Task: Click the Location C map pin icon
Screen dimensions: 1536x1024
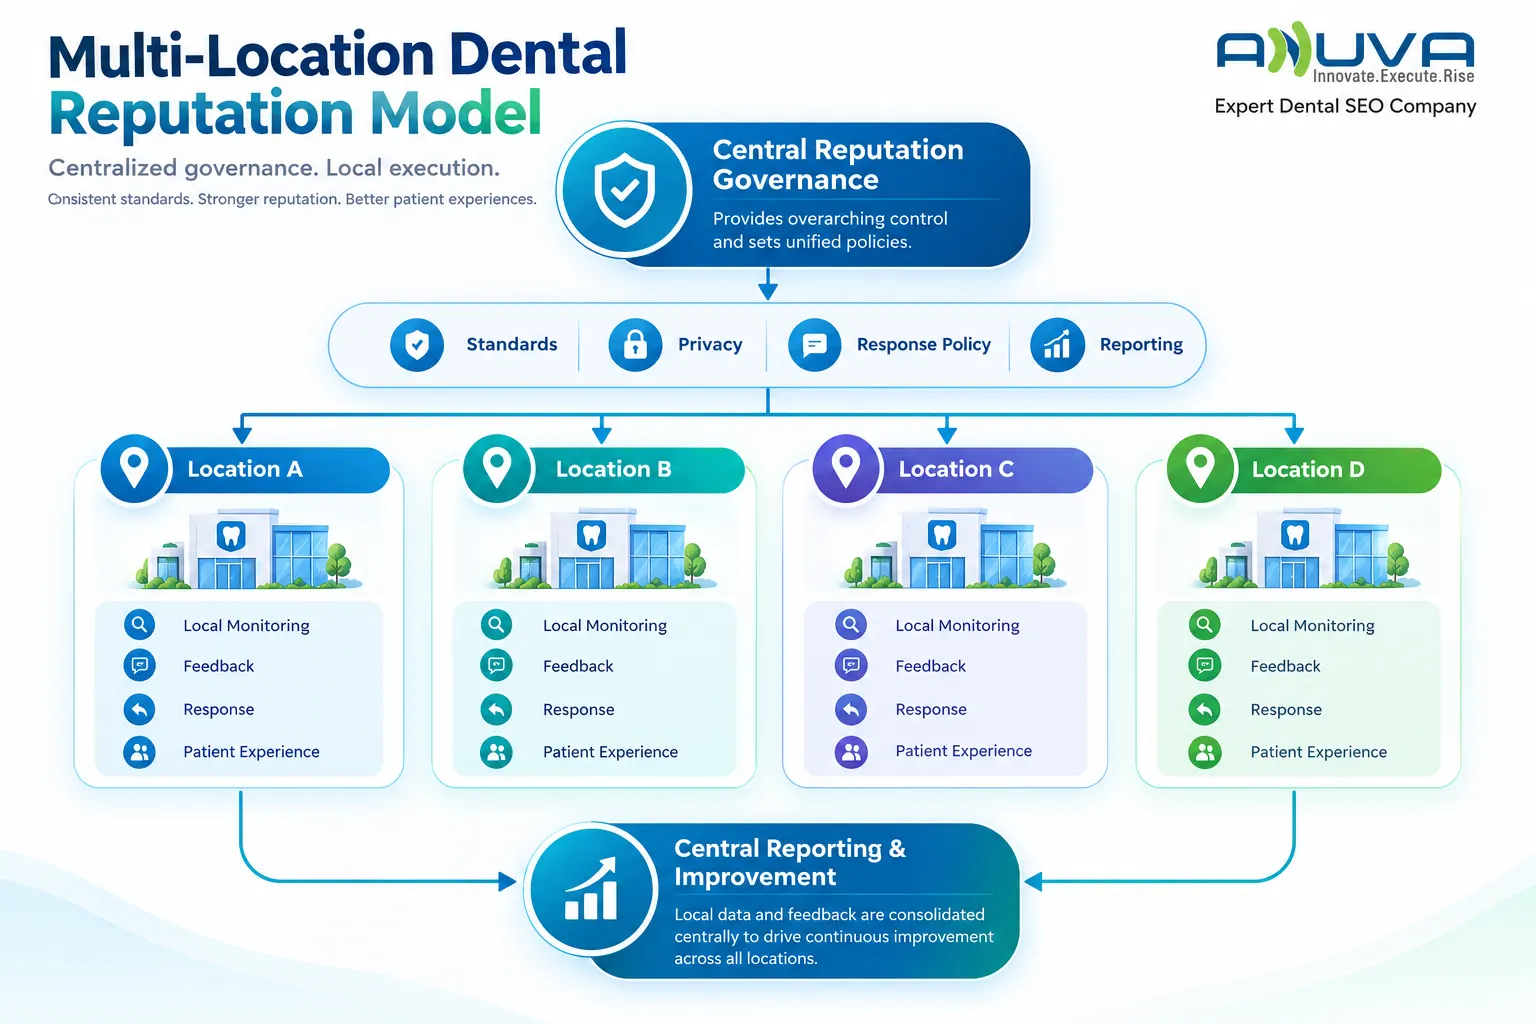Action: 846,468
